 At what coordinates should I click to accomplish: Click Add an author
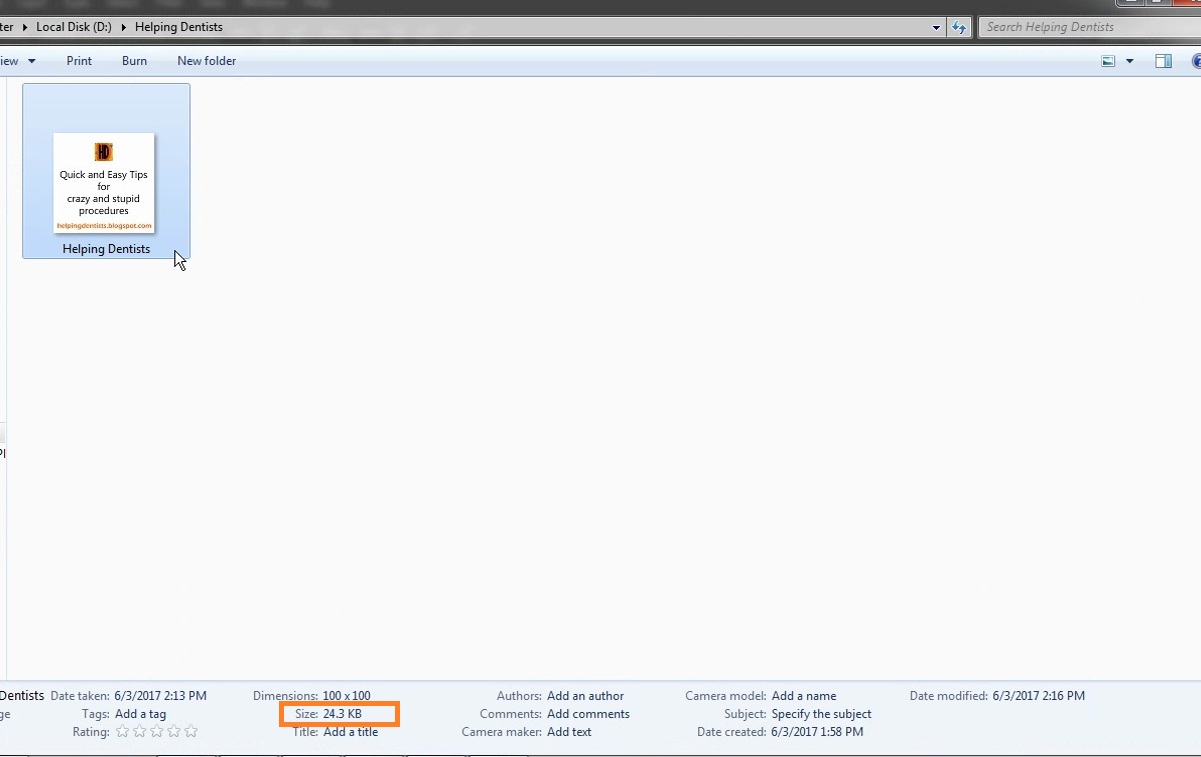tap(585, 695)
